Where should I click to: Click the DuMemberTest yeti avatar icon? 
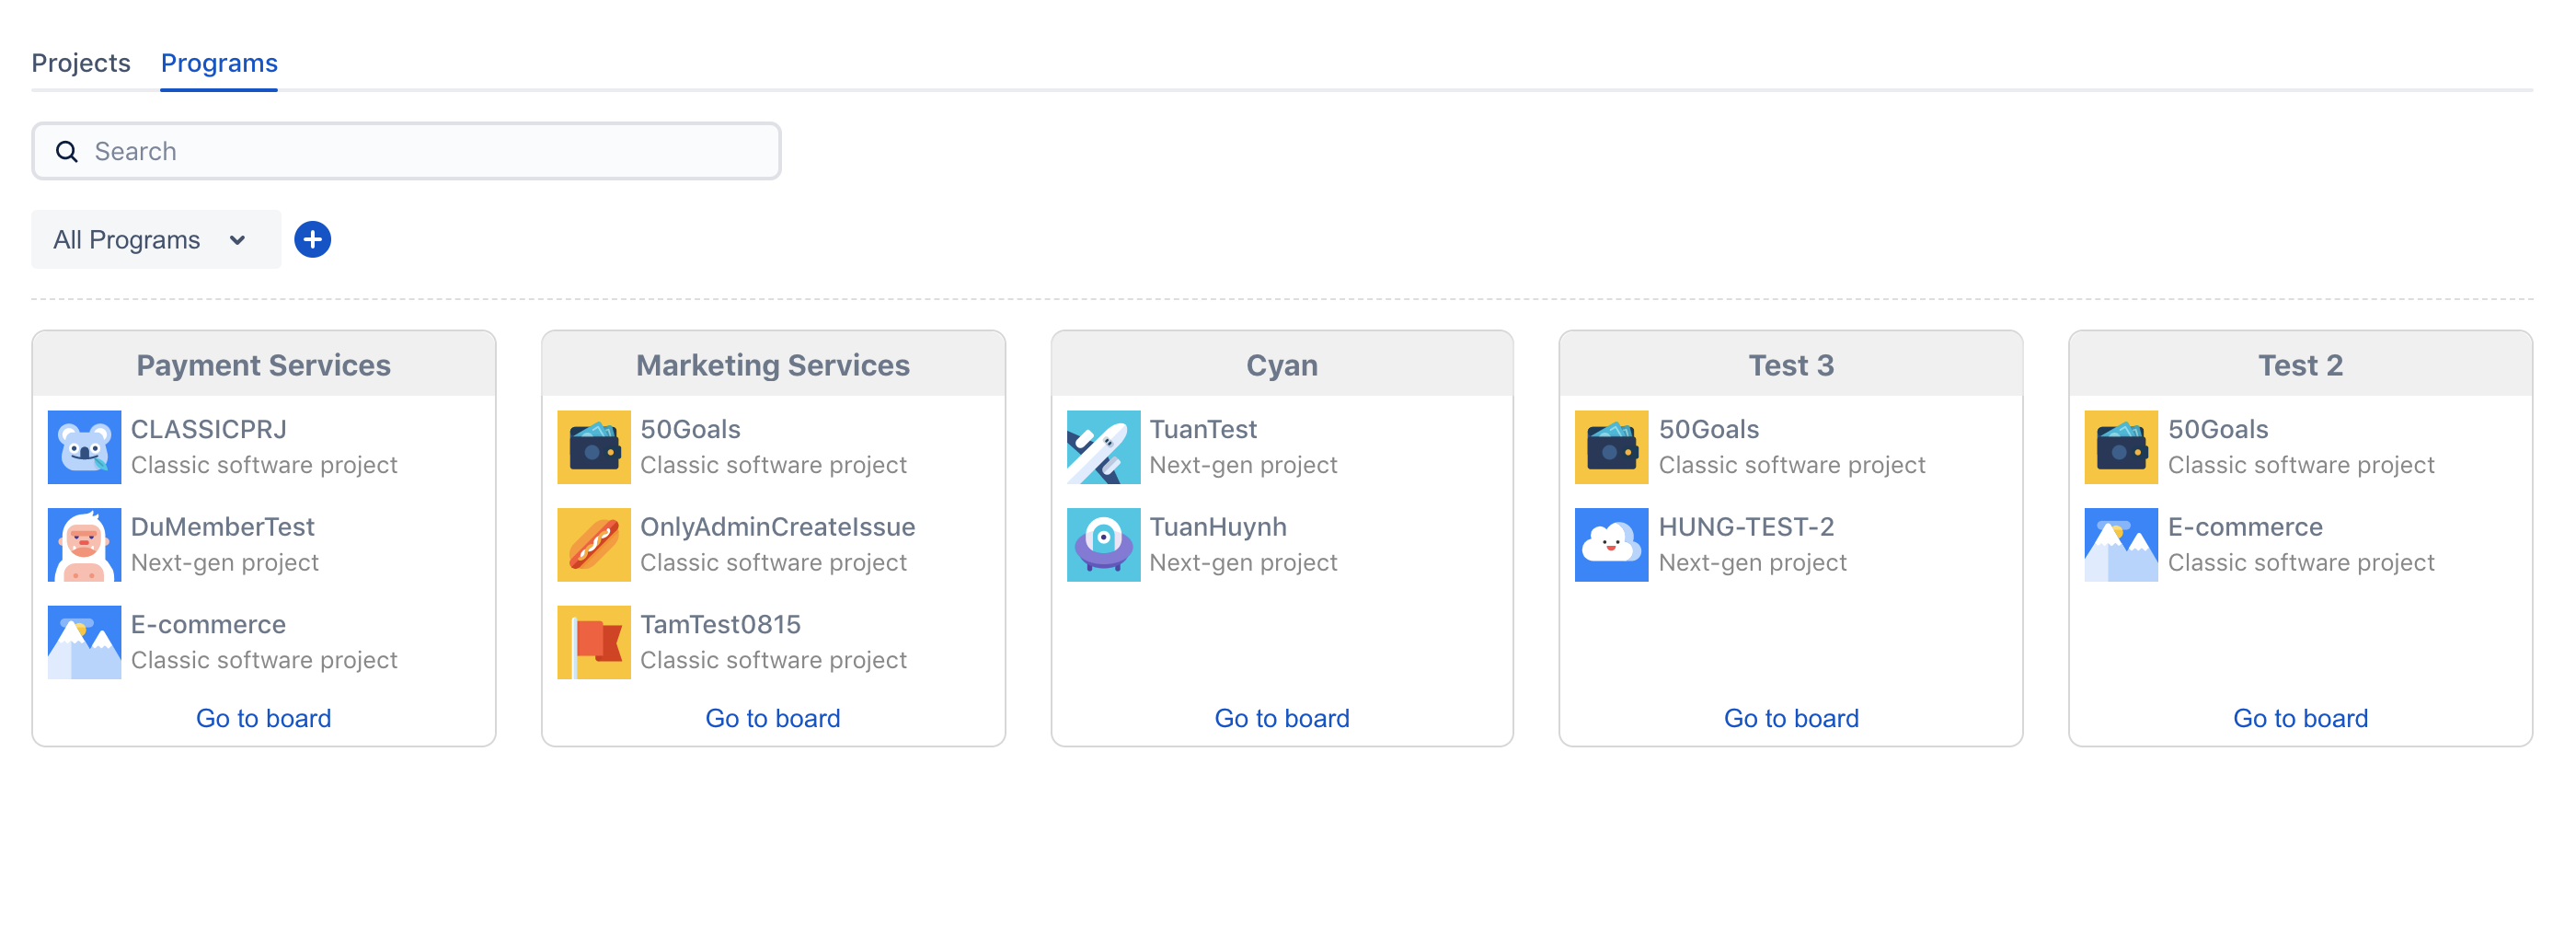click(x=84, y=544)
